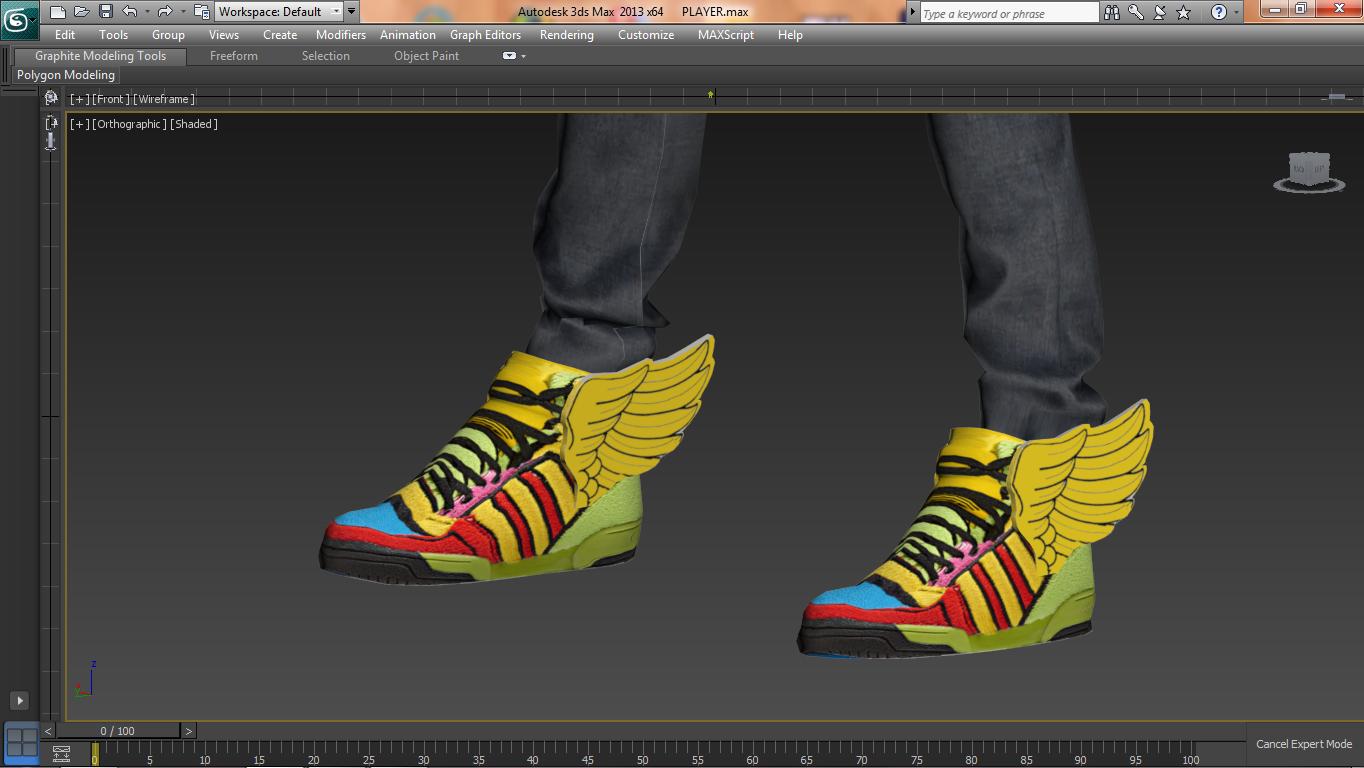Open the 3ds Max application menu logo
This screenshot has width=1364, height=768.
(x=17, y=18)
